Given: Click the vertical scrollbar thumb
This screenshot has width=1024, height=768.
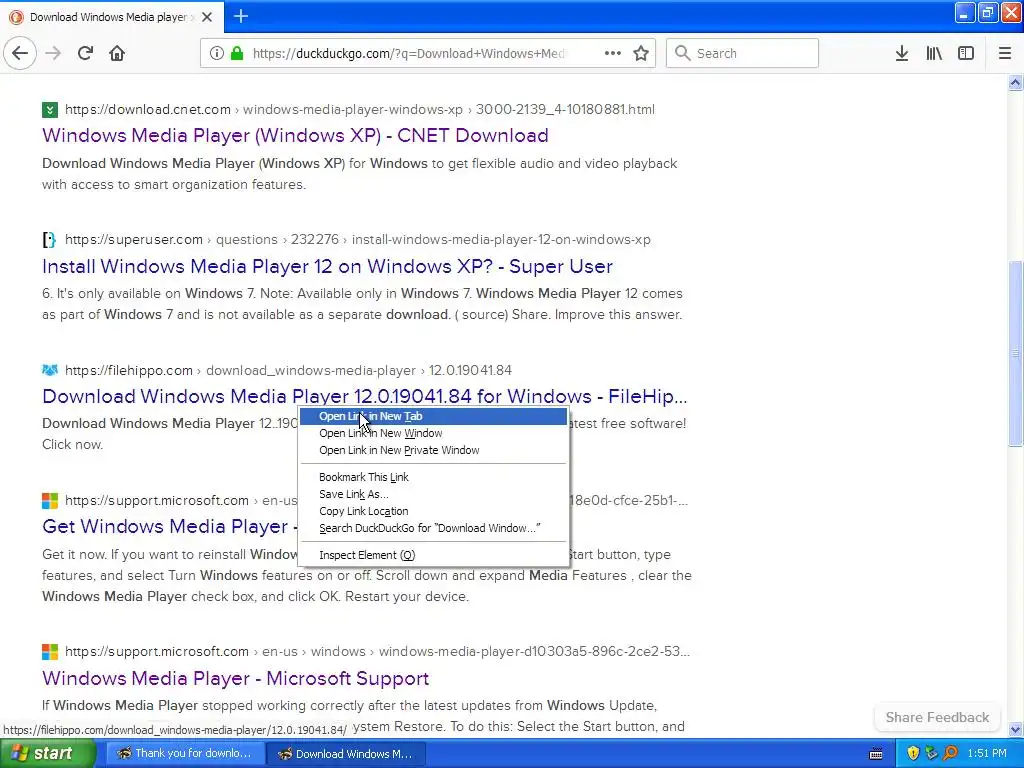Looking at the screenshot, I should tap(1015, 353).
